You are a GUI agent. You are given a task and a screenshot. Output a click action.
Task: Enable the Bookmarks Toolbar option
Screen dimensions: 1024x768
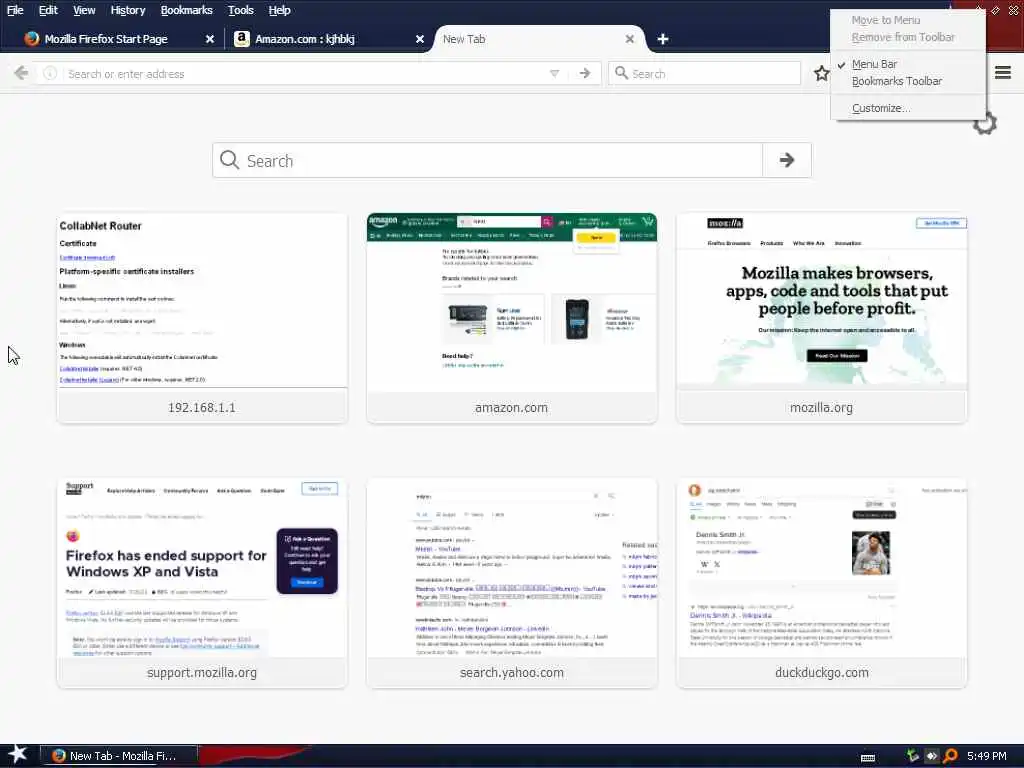pos(908,81)
